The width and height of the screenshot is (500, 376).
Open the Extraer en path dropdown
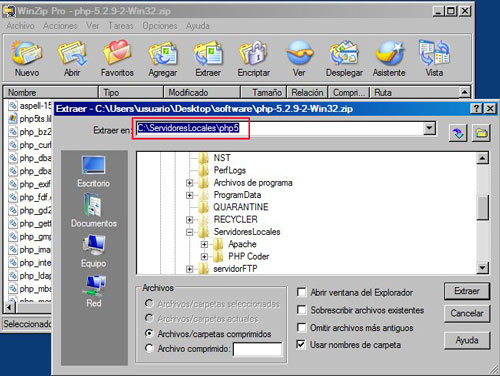point(429,128)
